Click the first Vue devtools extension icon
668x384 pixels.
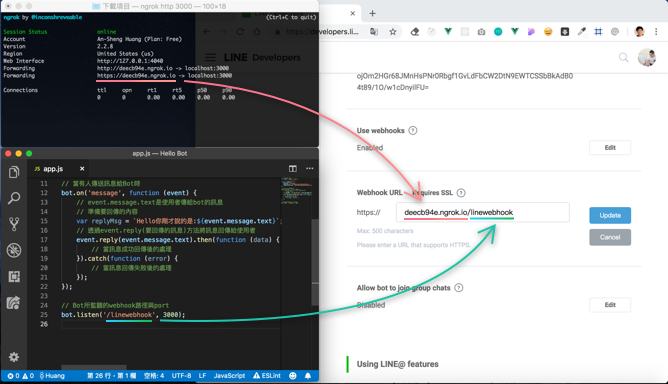[x=448, y=32]
